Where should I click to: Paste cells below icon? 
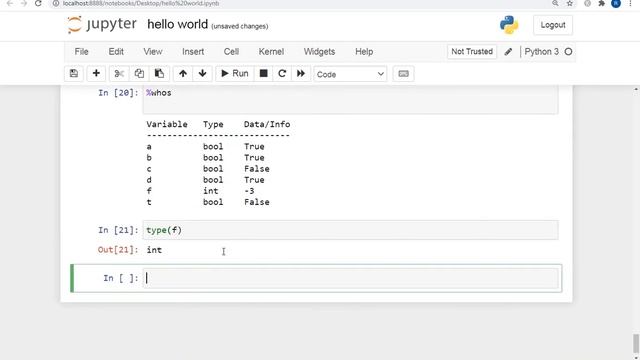coord(159,73)
